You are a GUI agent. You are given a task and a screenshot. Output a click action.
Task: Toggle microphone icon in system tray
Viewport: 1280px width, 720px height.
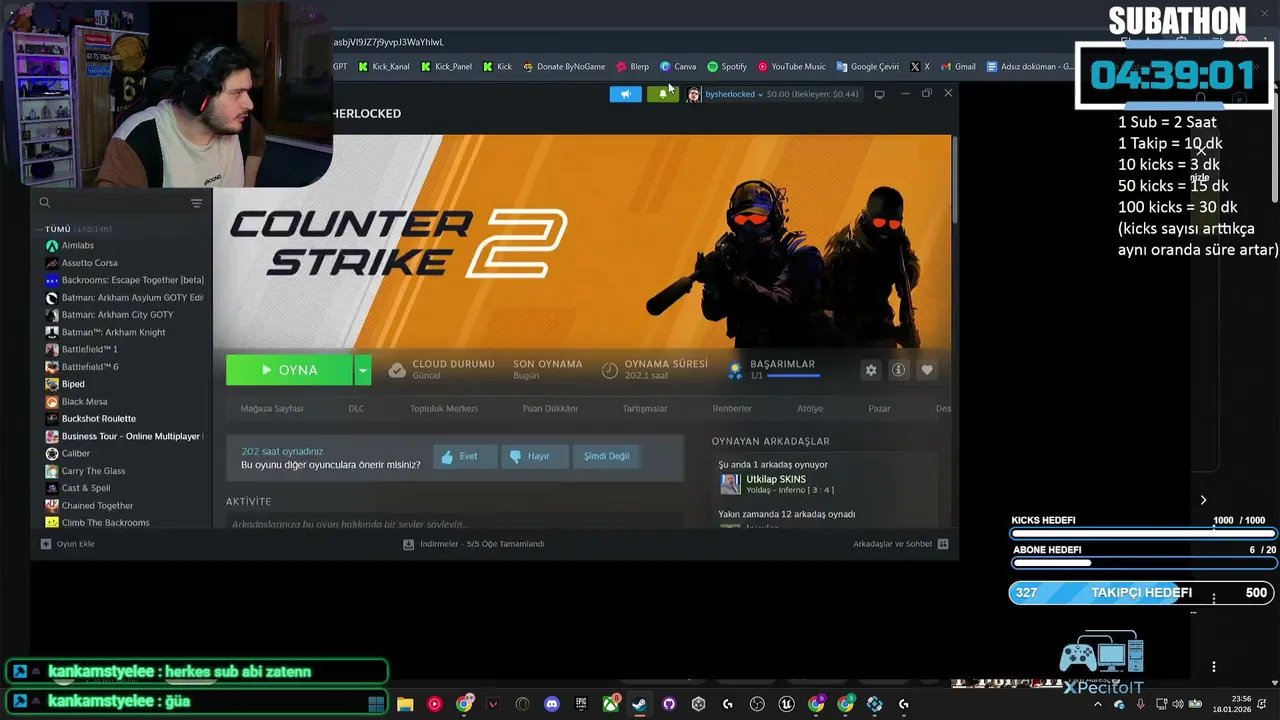click(x=1140, y=704)
